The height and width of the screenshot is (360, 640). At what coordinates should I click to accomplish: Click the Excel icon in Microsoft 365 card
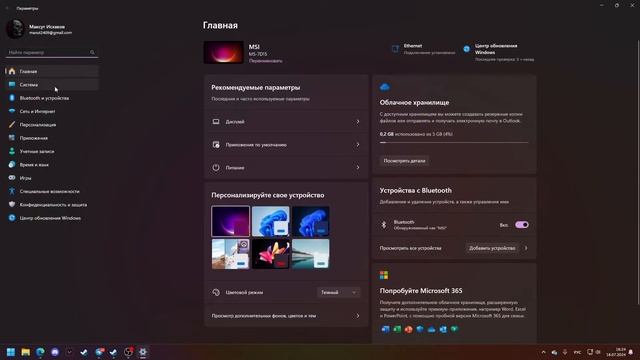pos(397,329)
